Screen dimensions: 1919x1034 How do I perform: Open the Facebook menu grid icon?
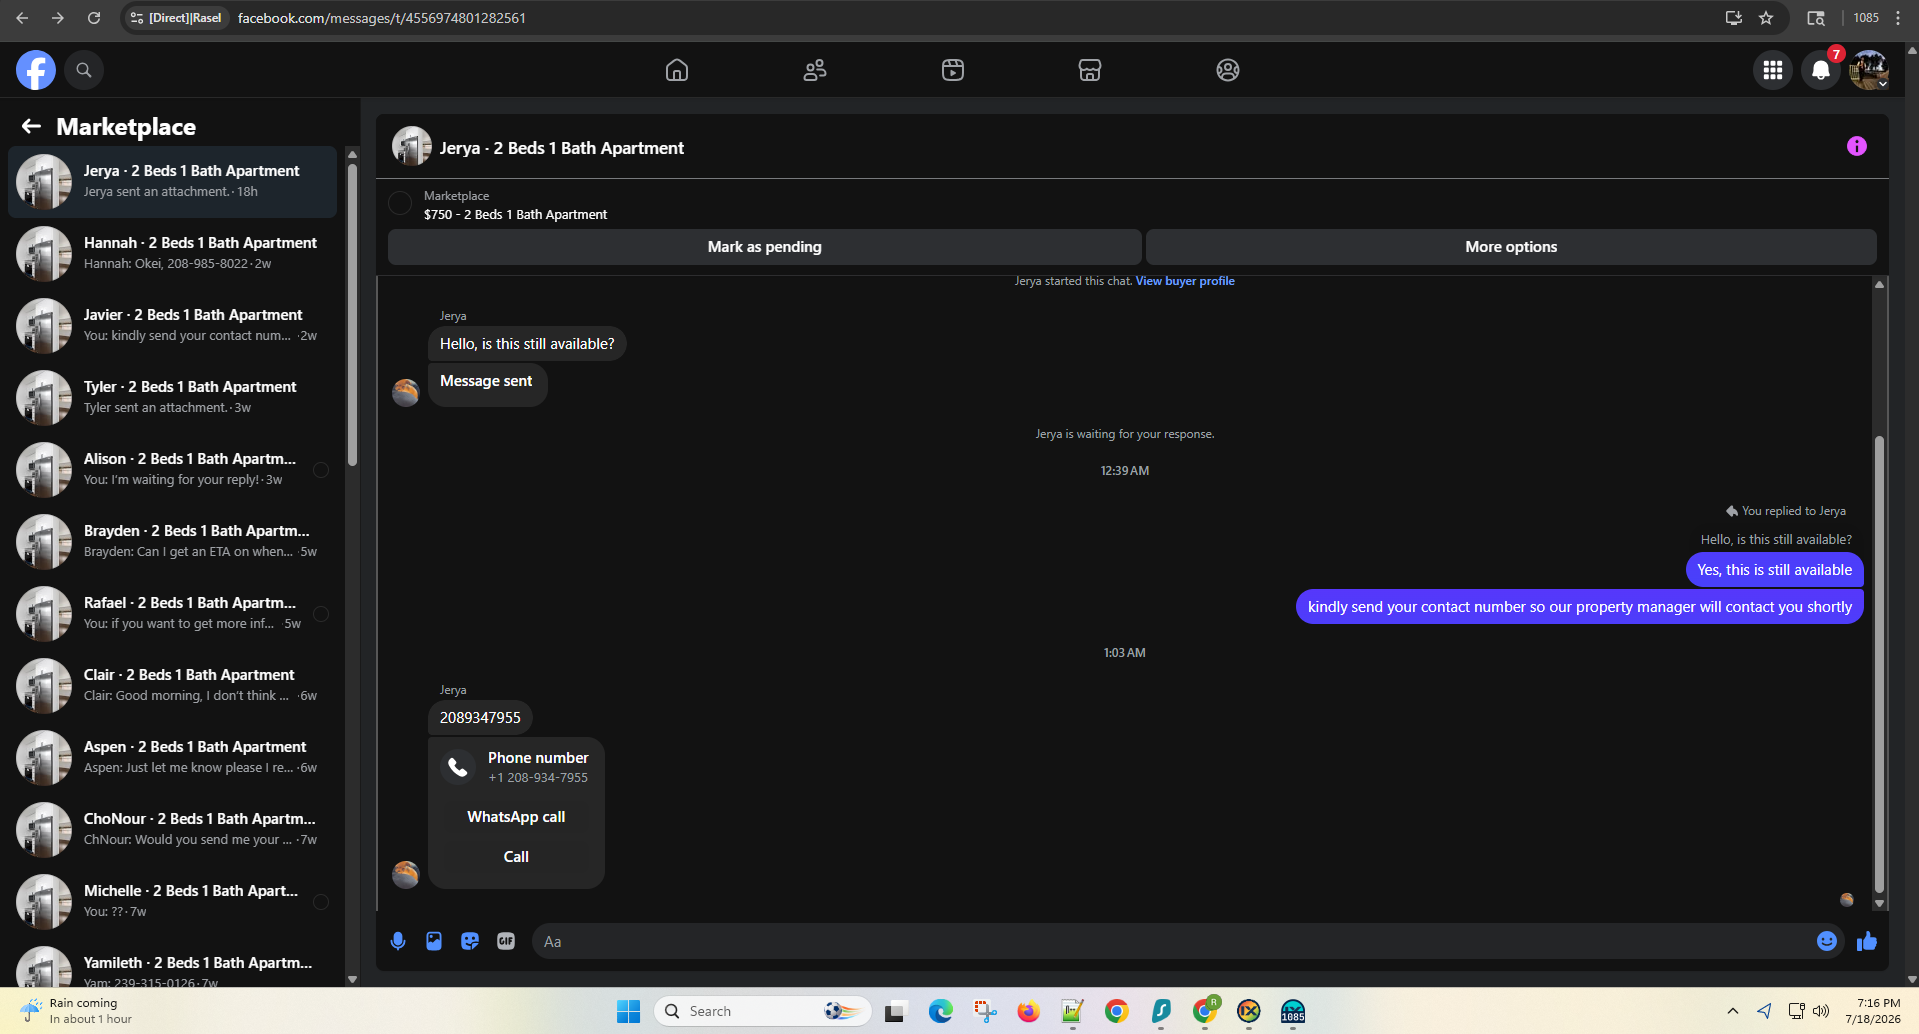coord(1773,70)
